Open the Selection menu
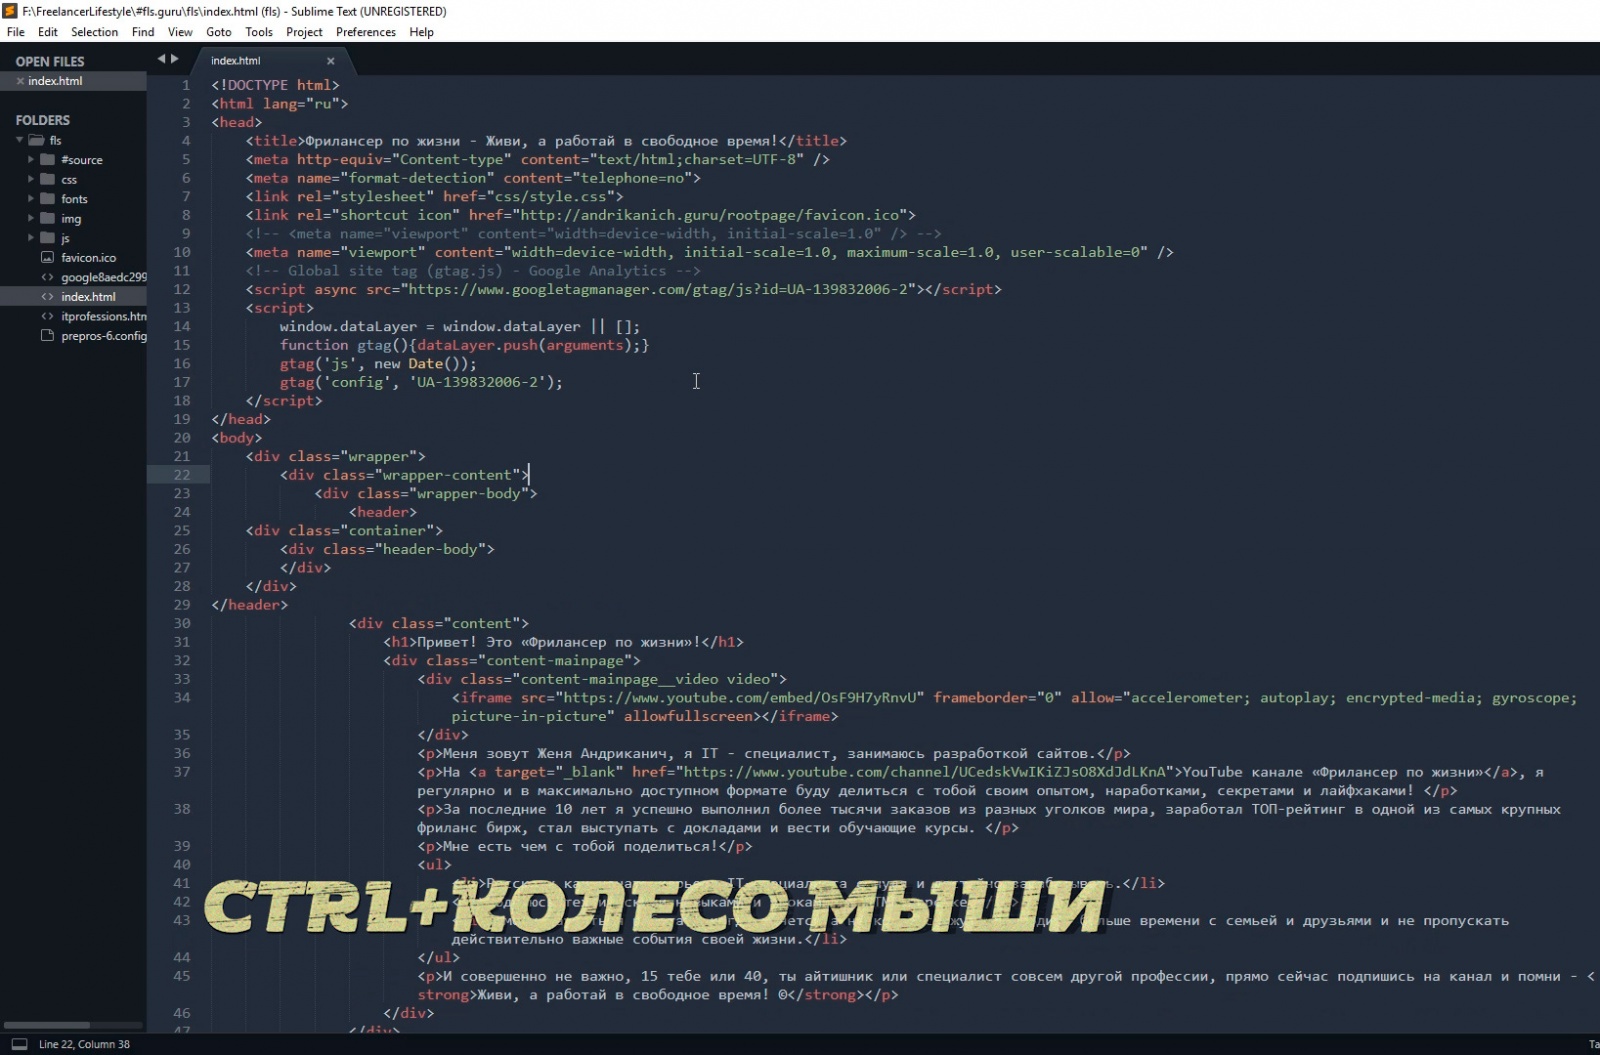This screenshot has width=1600, height=1055. pyautogui.click(x=94, y=32)
